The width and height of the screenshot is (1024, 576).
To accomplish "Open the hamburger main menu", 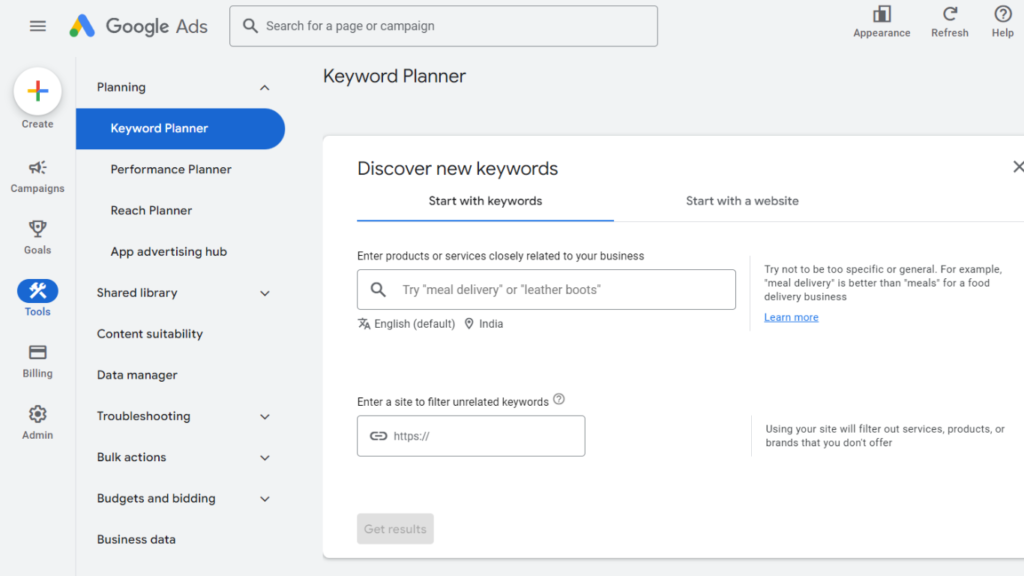I will [x=38, y=26].
